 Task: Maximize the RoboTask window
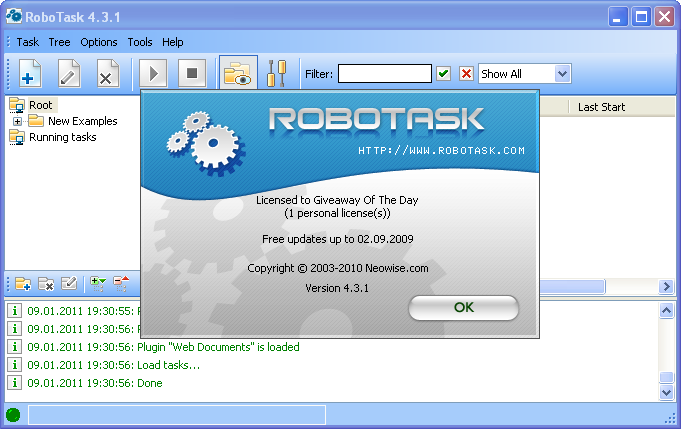tap(641, 17)
